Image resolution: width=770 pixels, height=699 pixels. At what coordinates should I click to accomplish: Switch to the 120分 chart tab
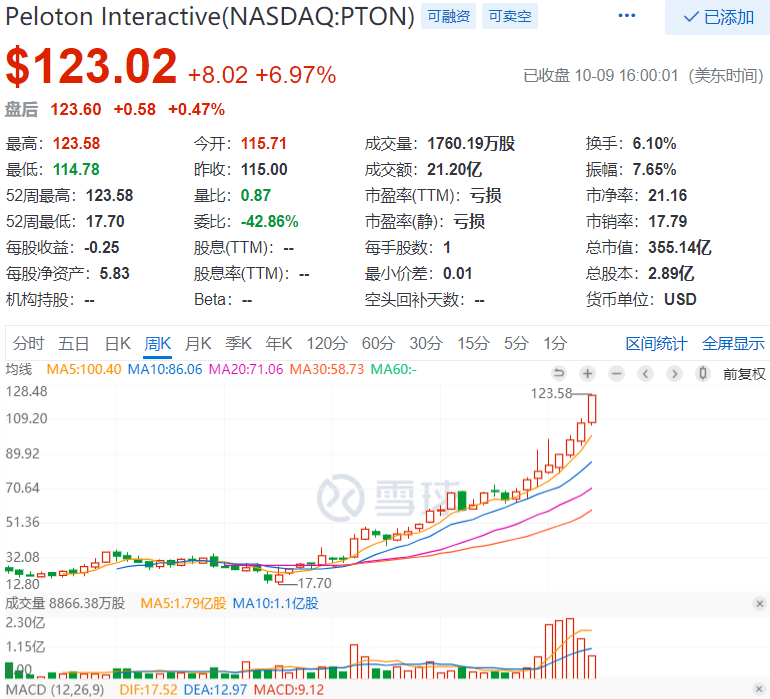327,343
